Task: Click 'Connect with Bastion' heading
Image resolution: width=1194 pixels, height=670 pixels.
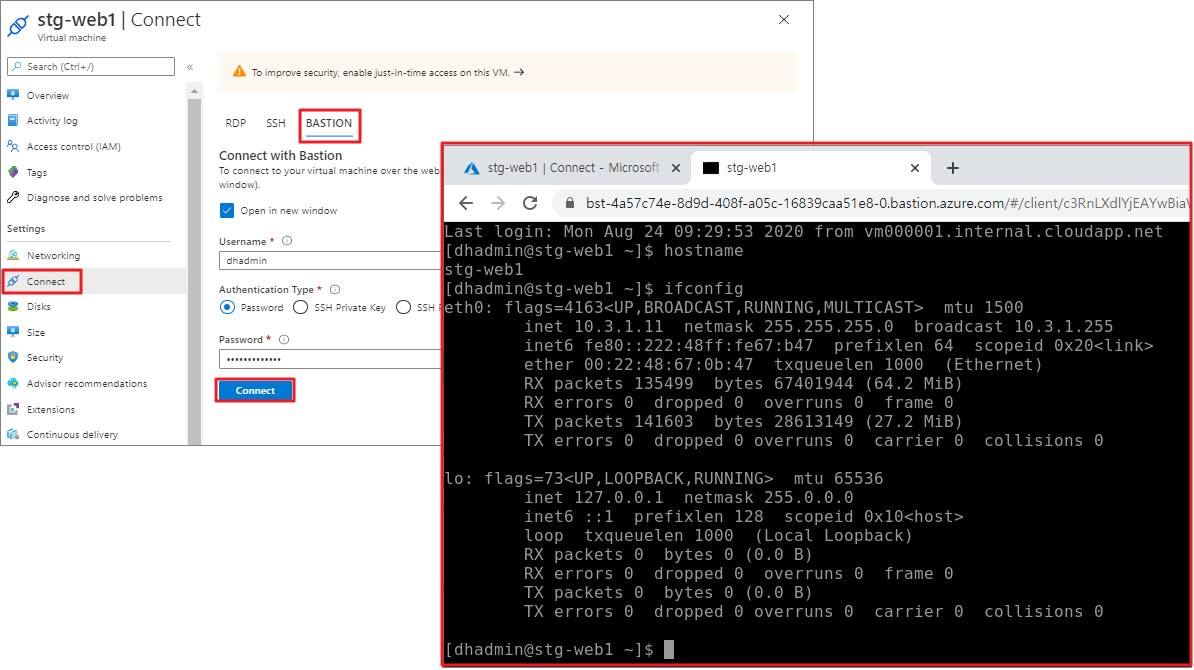Action: [x=280, y=155]
